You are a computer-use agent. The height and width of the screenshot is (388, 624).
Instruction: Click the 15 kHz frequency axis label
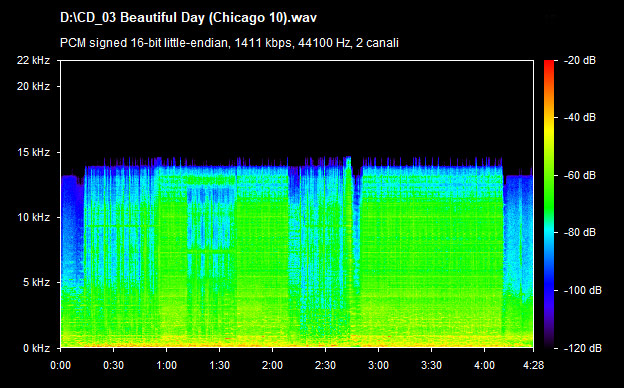coord(33,152)
